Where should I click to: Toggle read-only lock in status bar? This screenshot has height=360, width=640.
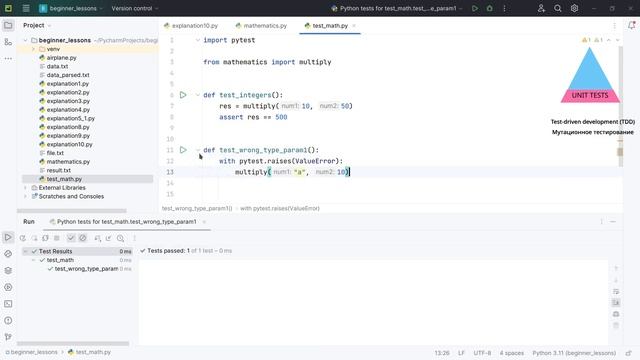629,353
